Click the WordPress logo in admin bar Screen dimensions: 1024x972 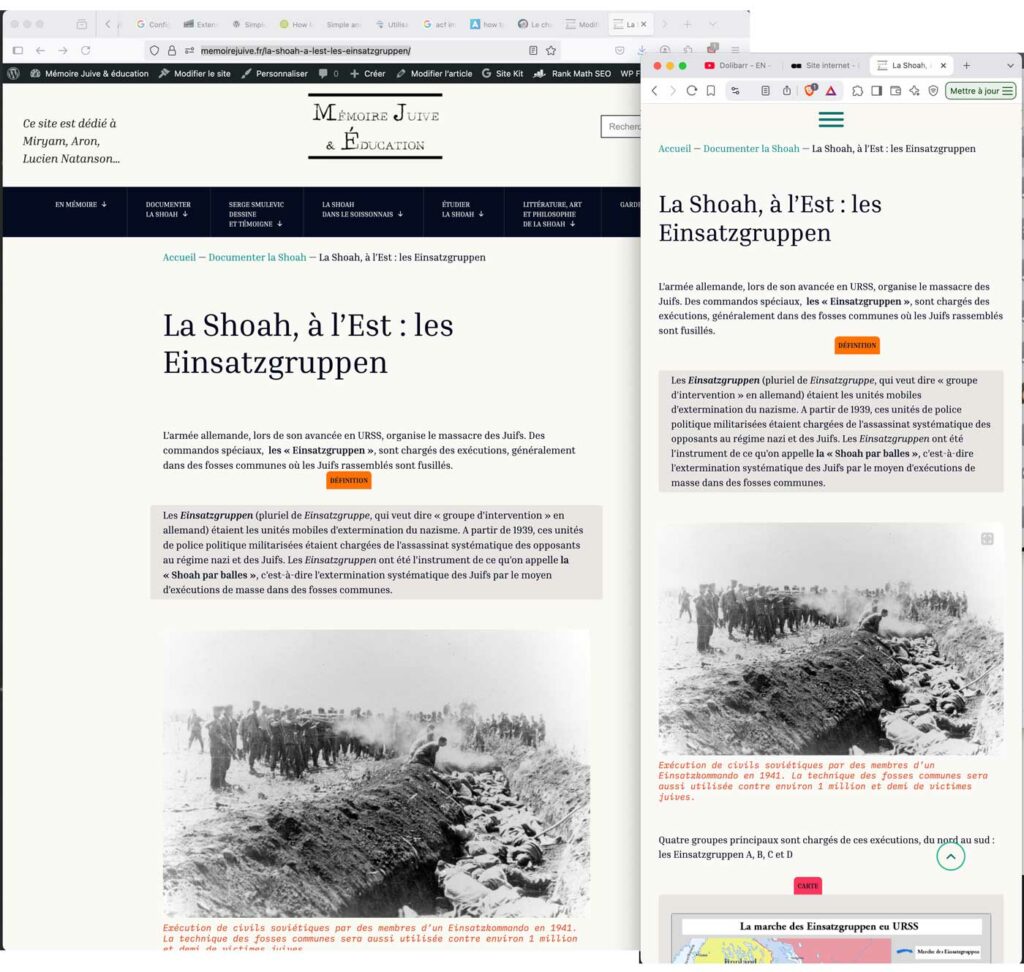click(13, 73)
